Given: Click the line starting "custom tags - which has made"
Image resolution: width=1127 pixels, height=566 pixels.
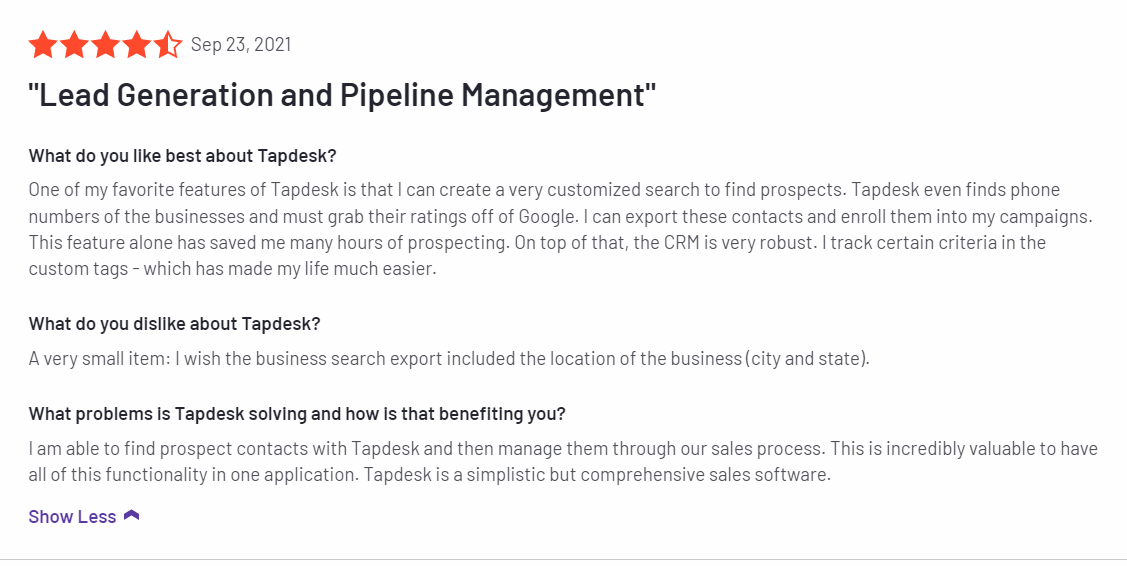Looking at the screenshot, I should coord(232,269).
